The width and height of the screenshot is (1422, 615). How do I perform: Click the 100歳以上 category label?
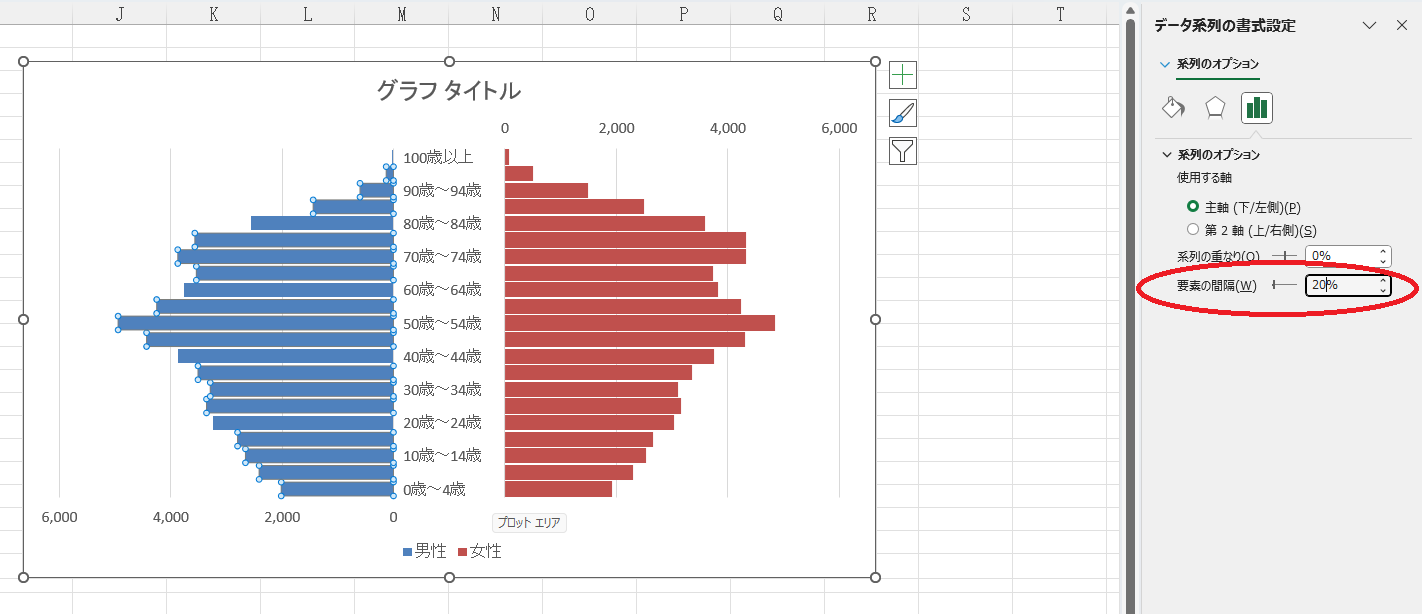438,157
